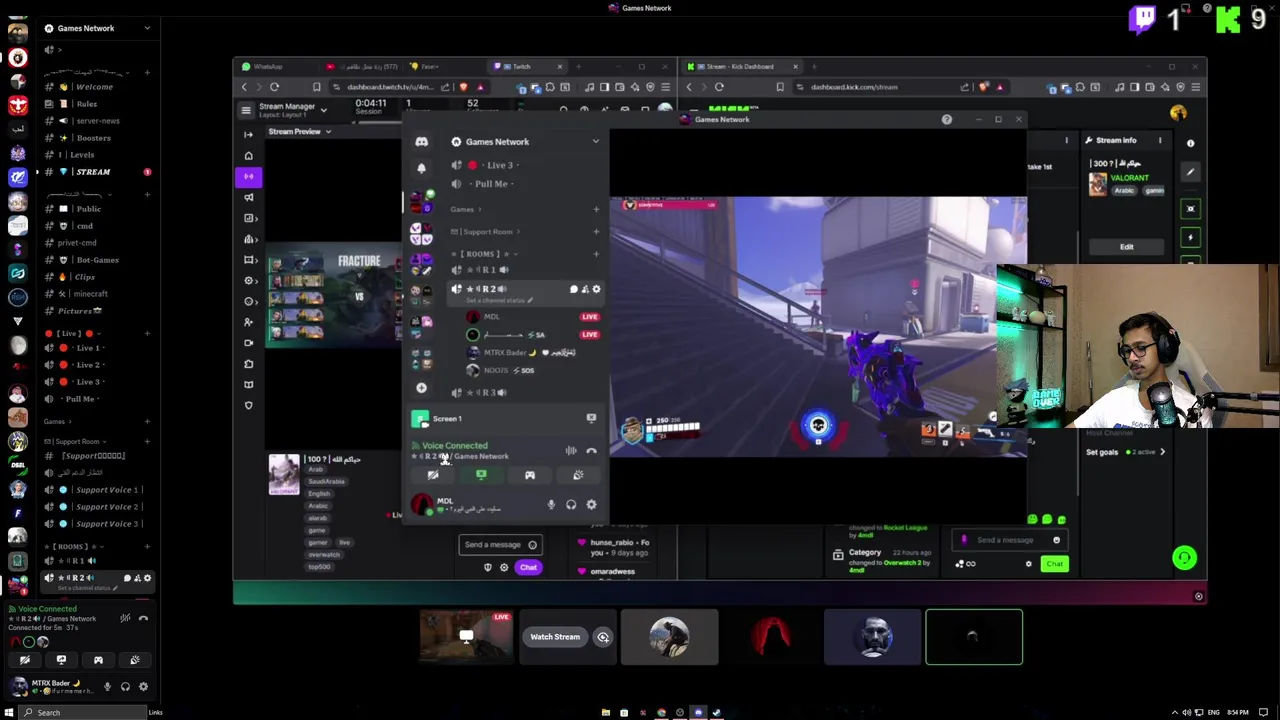
Task: Open the Discord home icon in inner window
Action: (421, 142)
